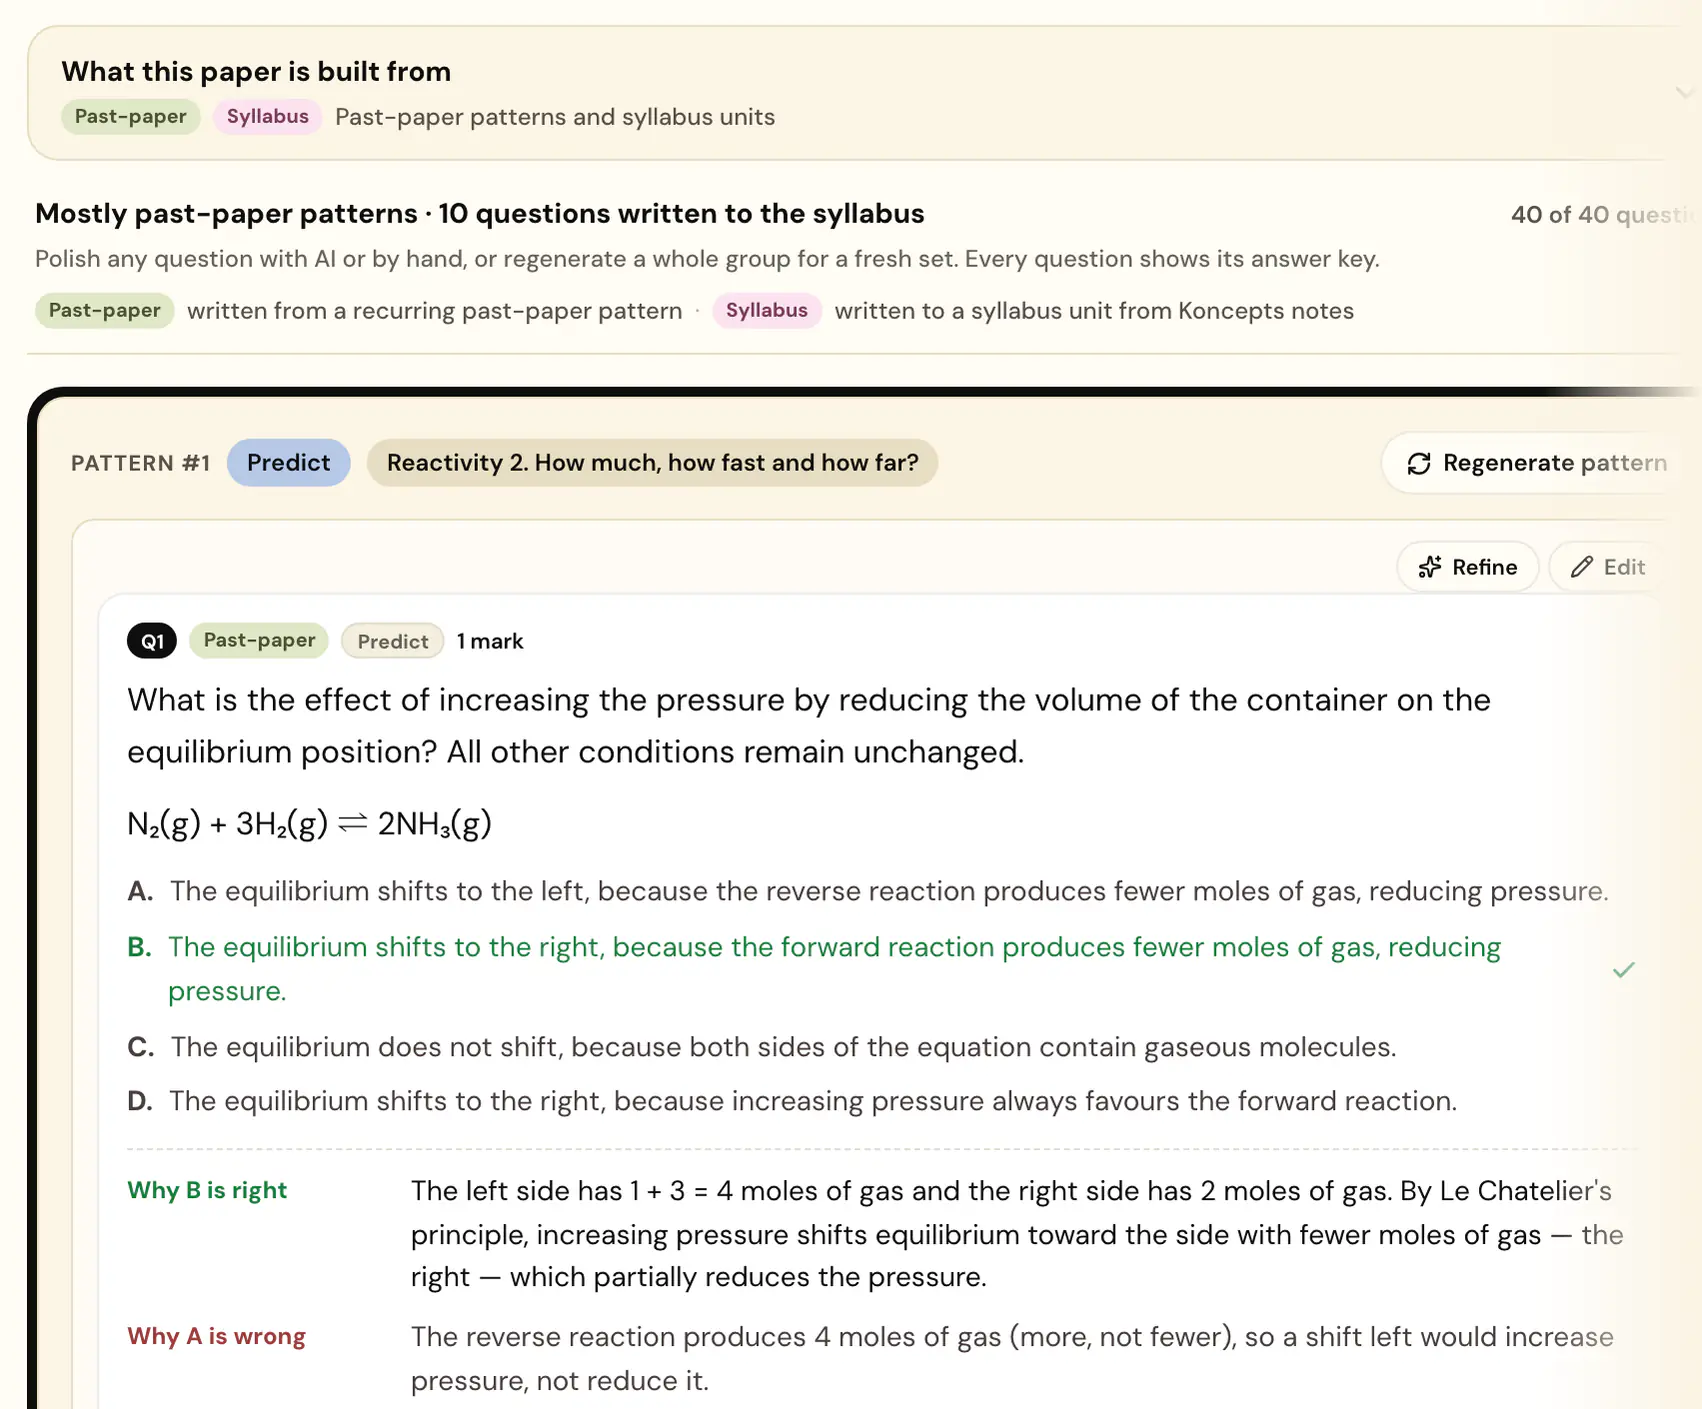1702x1409 pixels.
Task: Click the Q1 number badge
Action: tap(152, 641)
